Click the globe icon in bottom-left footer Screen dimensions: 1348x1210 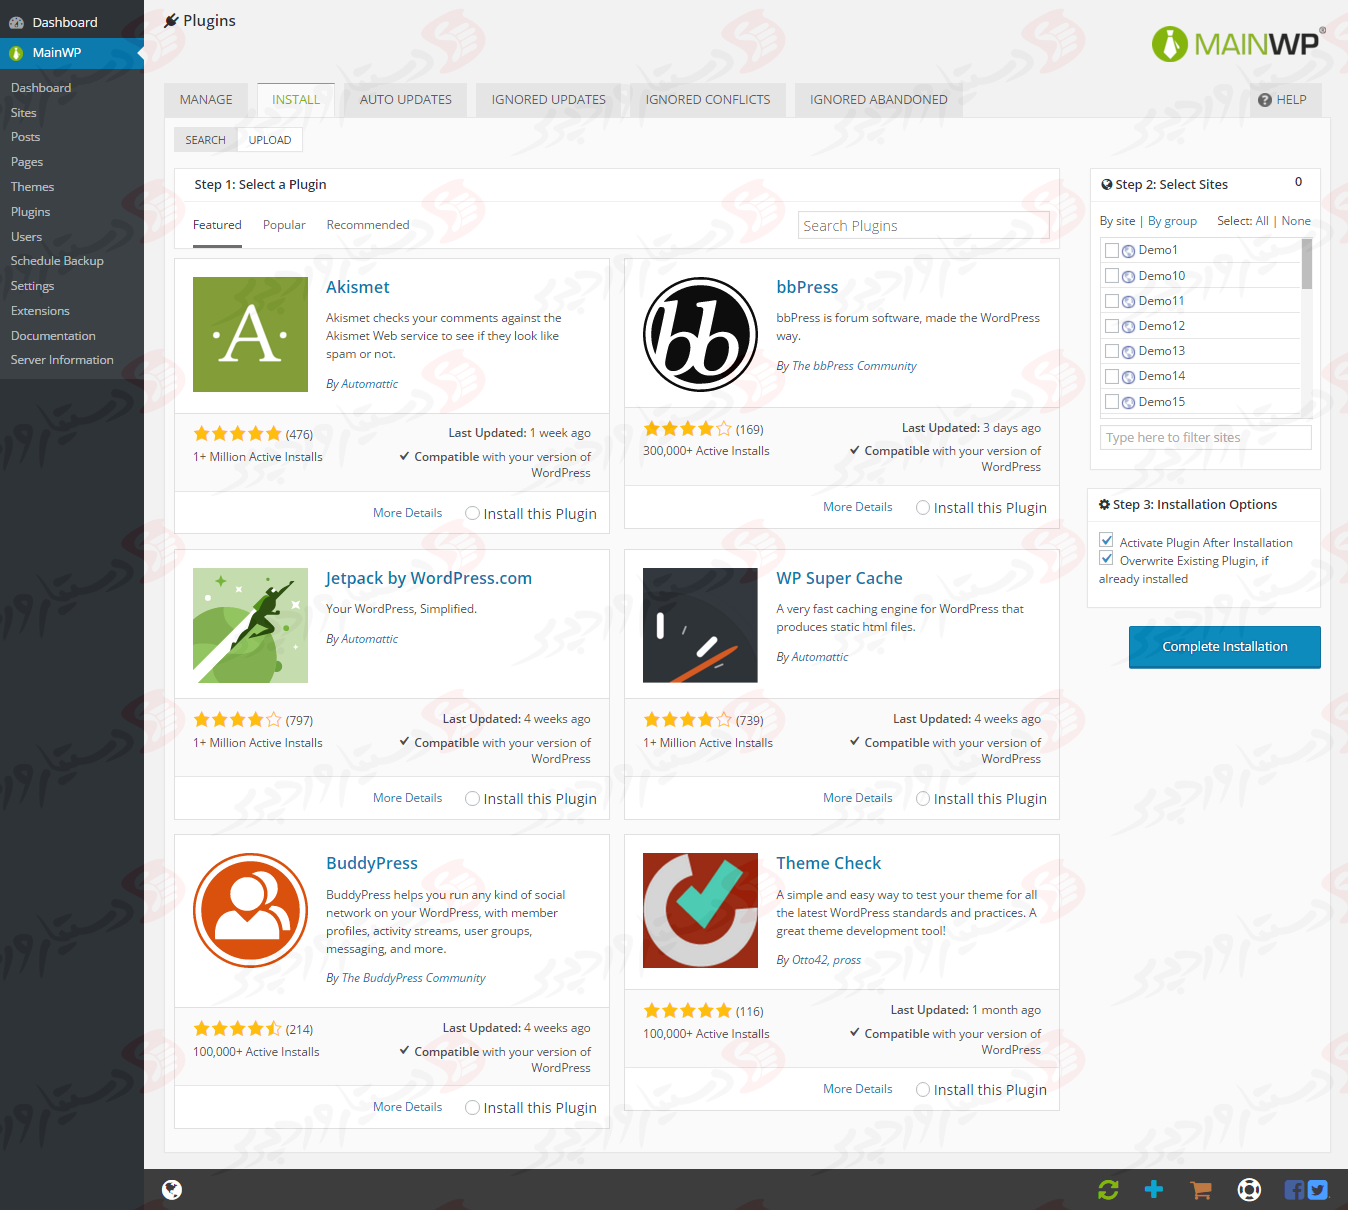click(x=172, y=1189)
